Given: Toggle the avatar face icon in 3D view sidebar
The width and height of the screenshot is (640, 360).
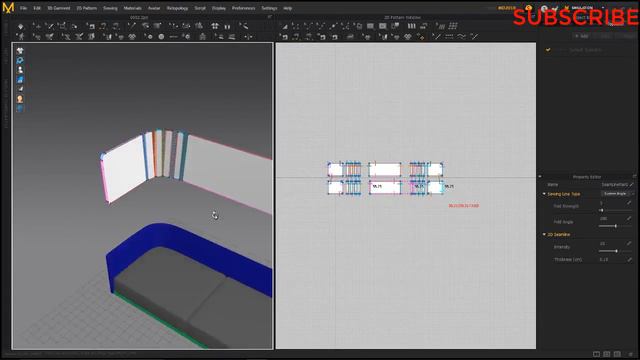Looking at the screenshot, I should (x=20, y=99).
